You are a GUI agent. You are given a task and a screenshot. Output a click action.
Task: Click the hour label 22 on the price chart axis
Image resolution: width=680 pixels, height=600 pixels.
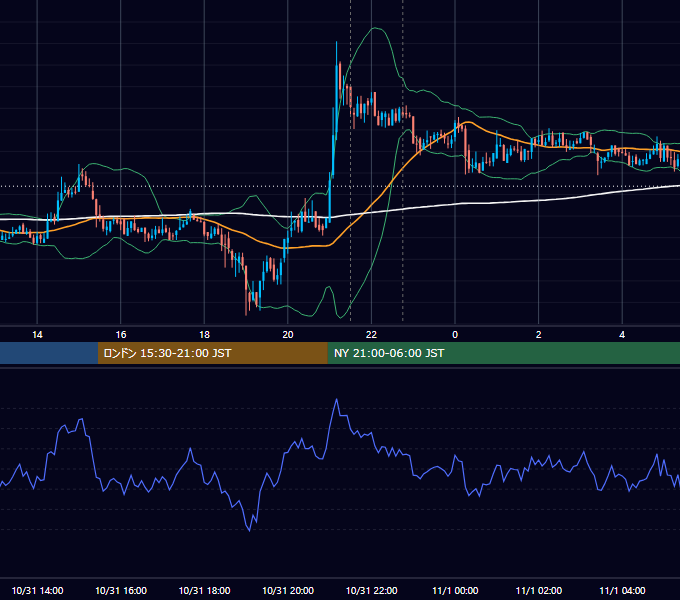[371, 335]
